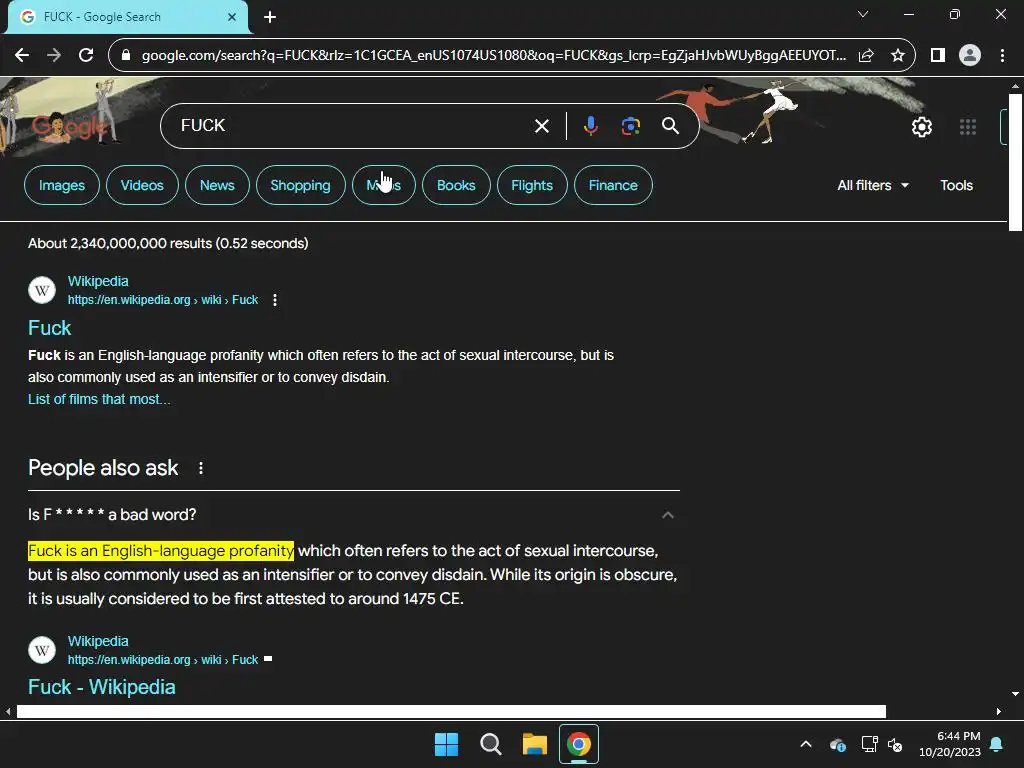
Task: Filter results by Shopping
Action: click(x=300, y=185)
